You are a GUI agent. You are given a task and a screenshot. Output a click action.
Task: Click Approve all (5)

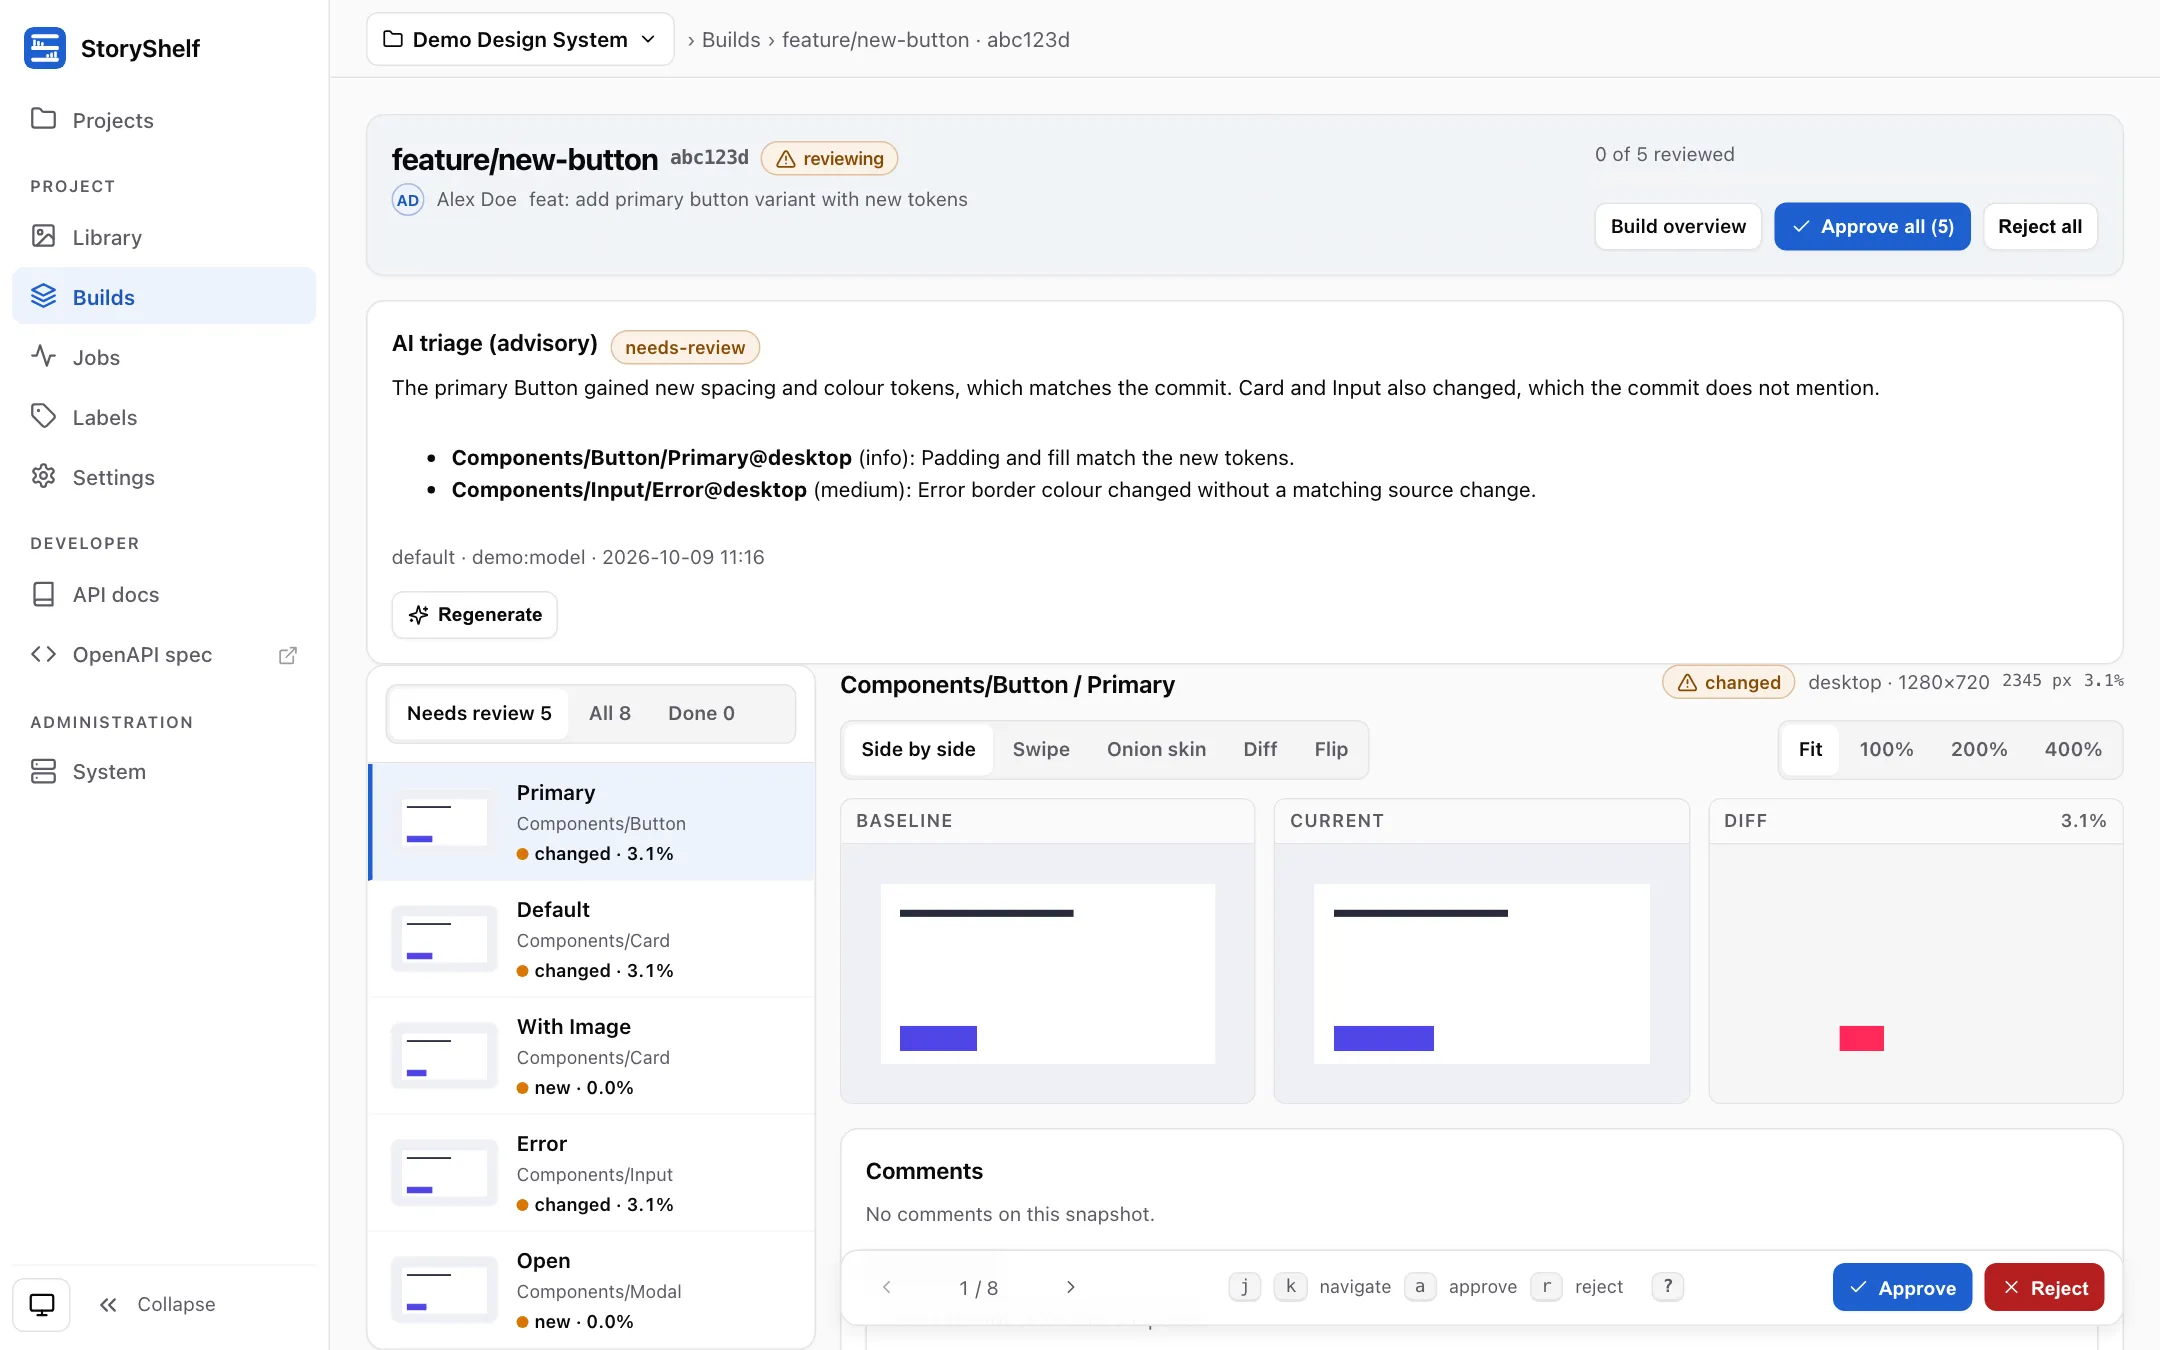[1872, 226]
